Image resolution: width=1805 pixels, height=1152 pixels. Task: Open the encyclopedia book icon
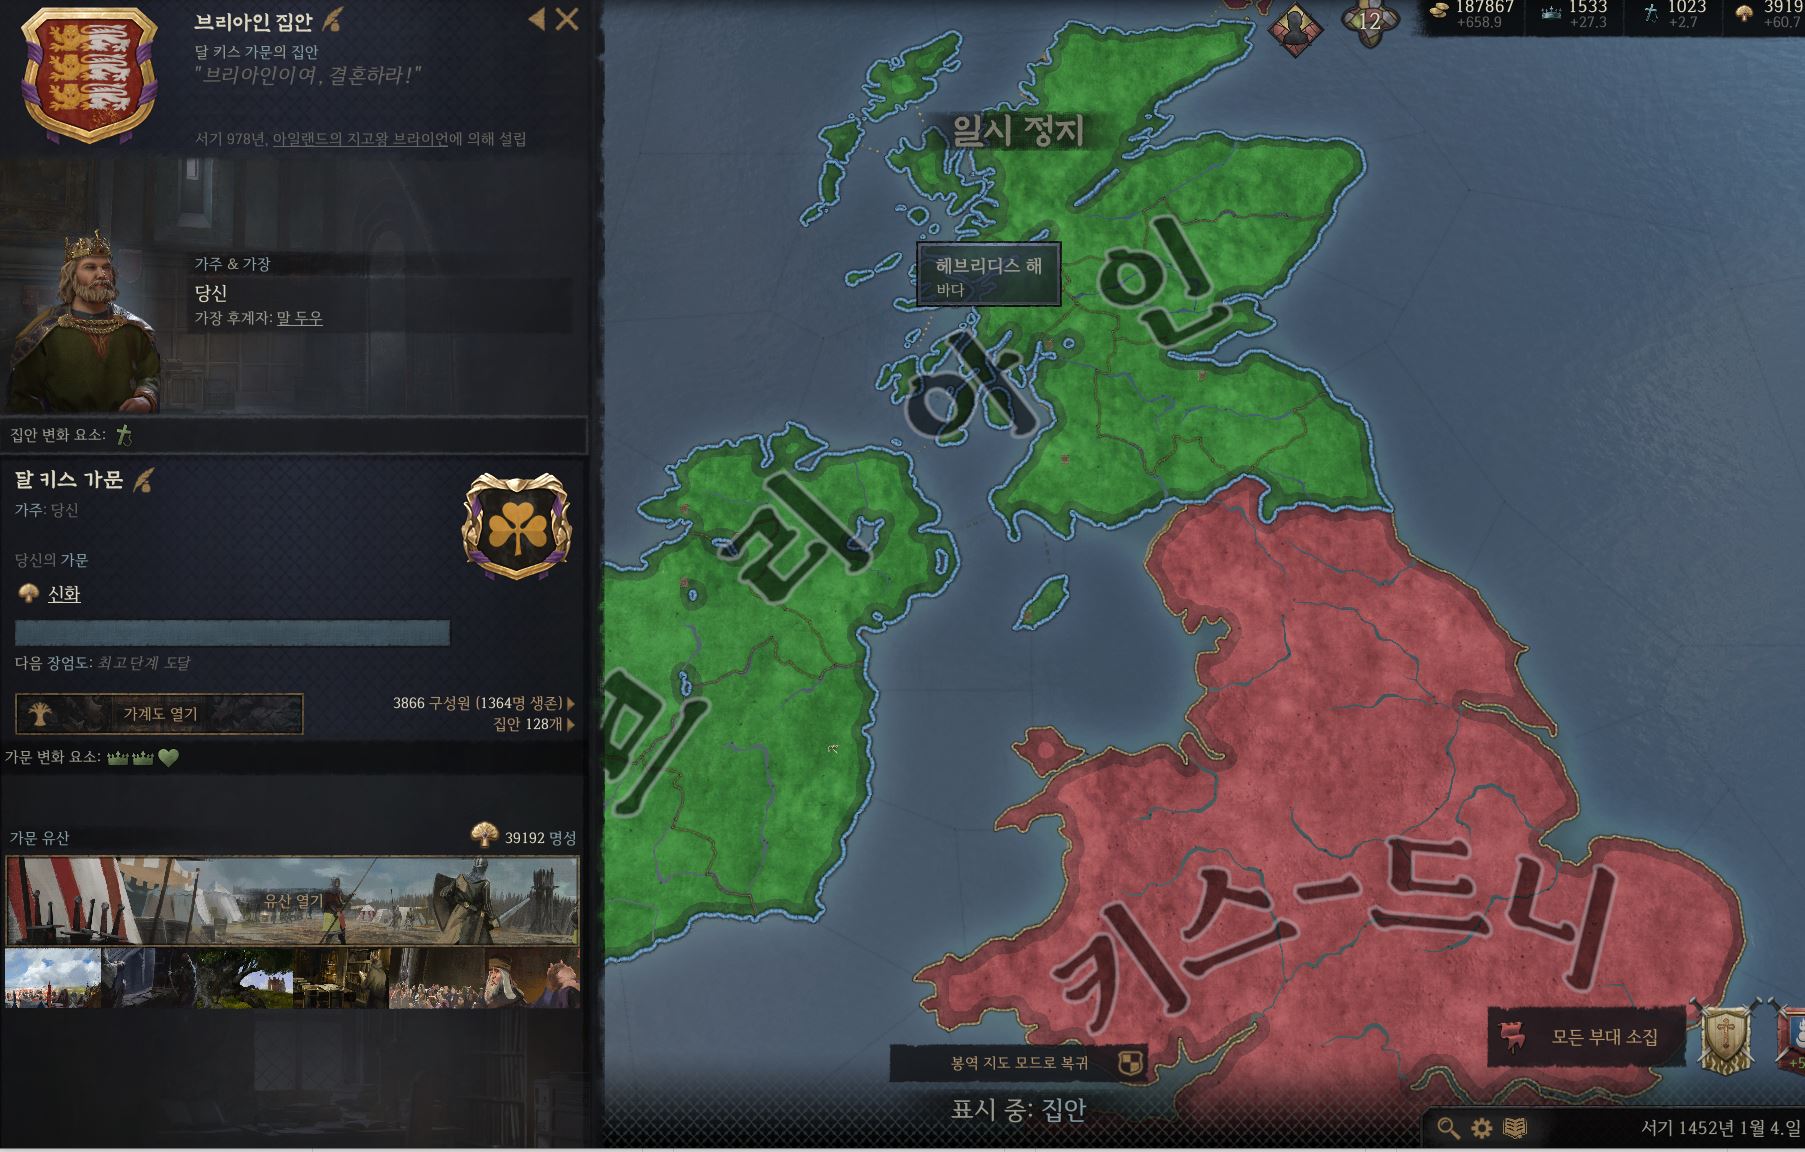1516,1128
